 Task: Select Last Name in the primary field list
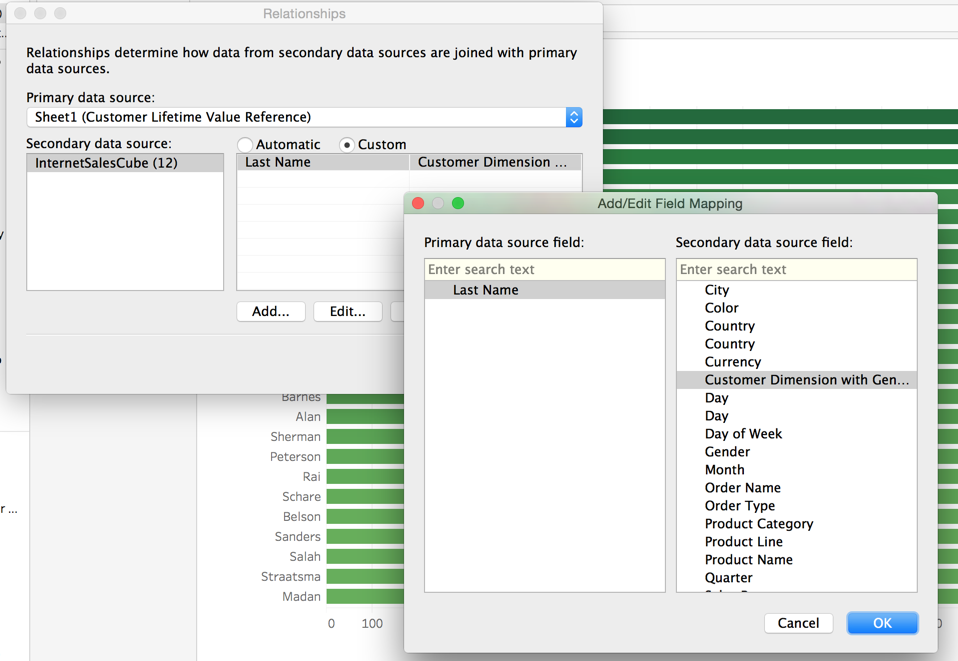pos(544,290)
